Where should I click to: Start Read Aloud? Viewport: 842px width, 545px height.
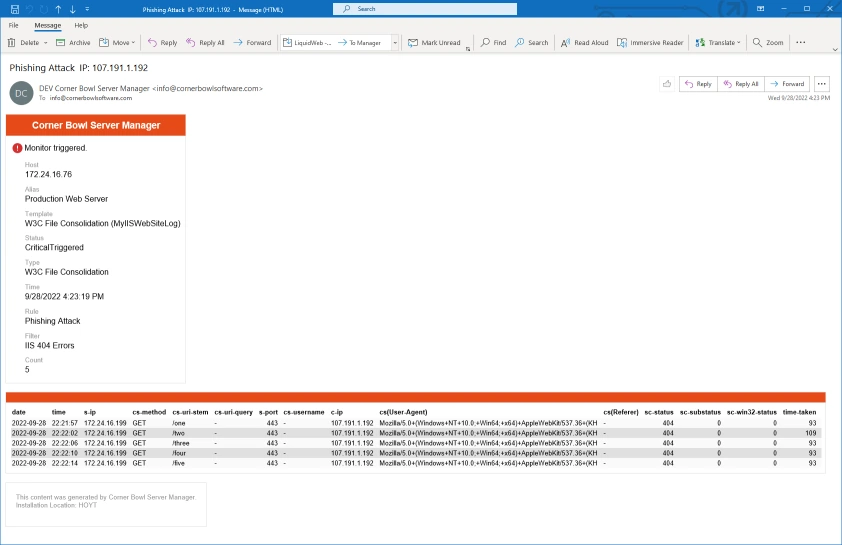585,42
